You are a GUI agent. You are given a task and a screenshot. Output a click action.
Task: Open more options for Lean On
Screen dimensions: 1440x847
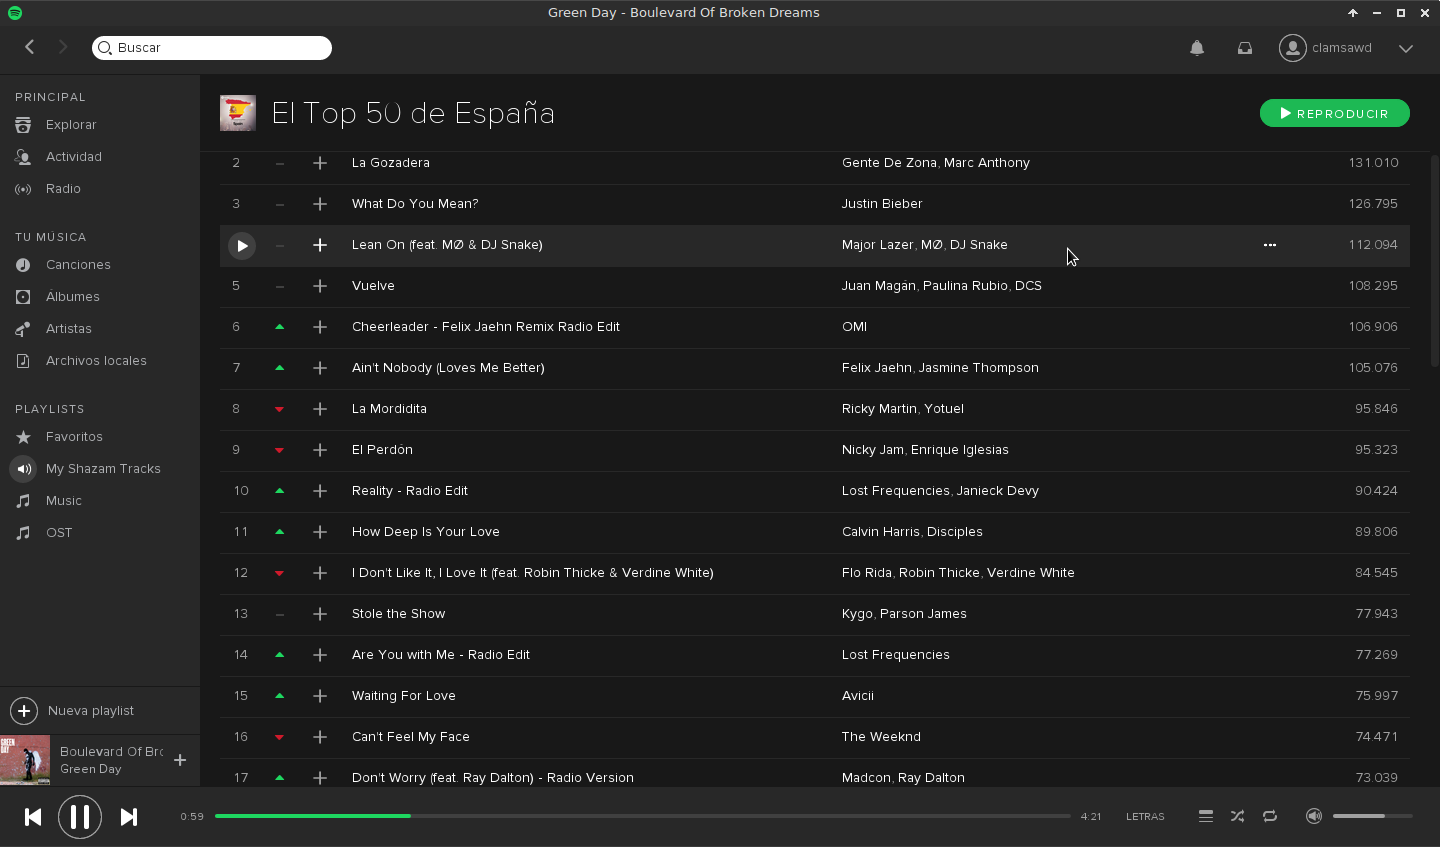[1270, 245]
